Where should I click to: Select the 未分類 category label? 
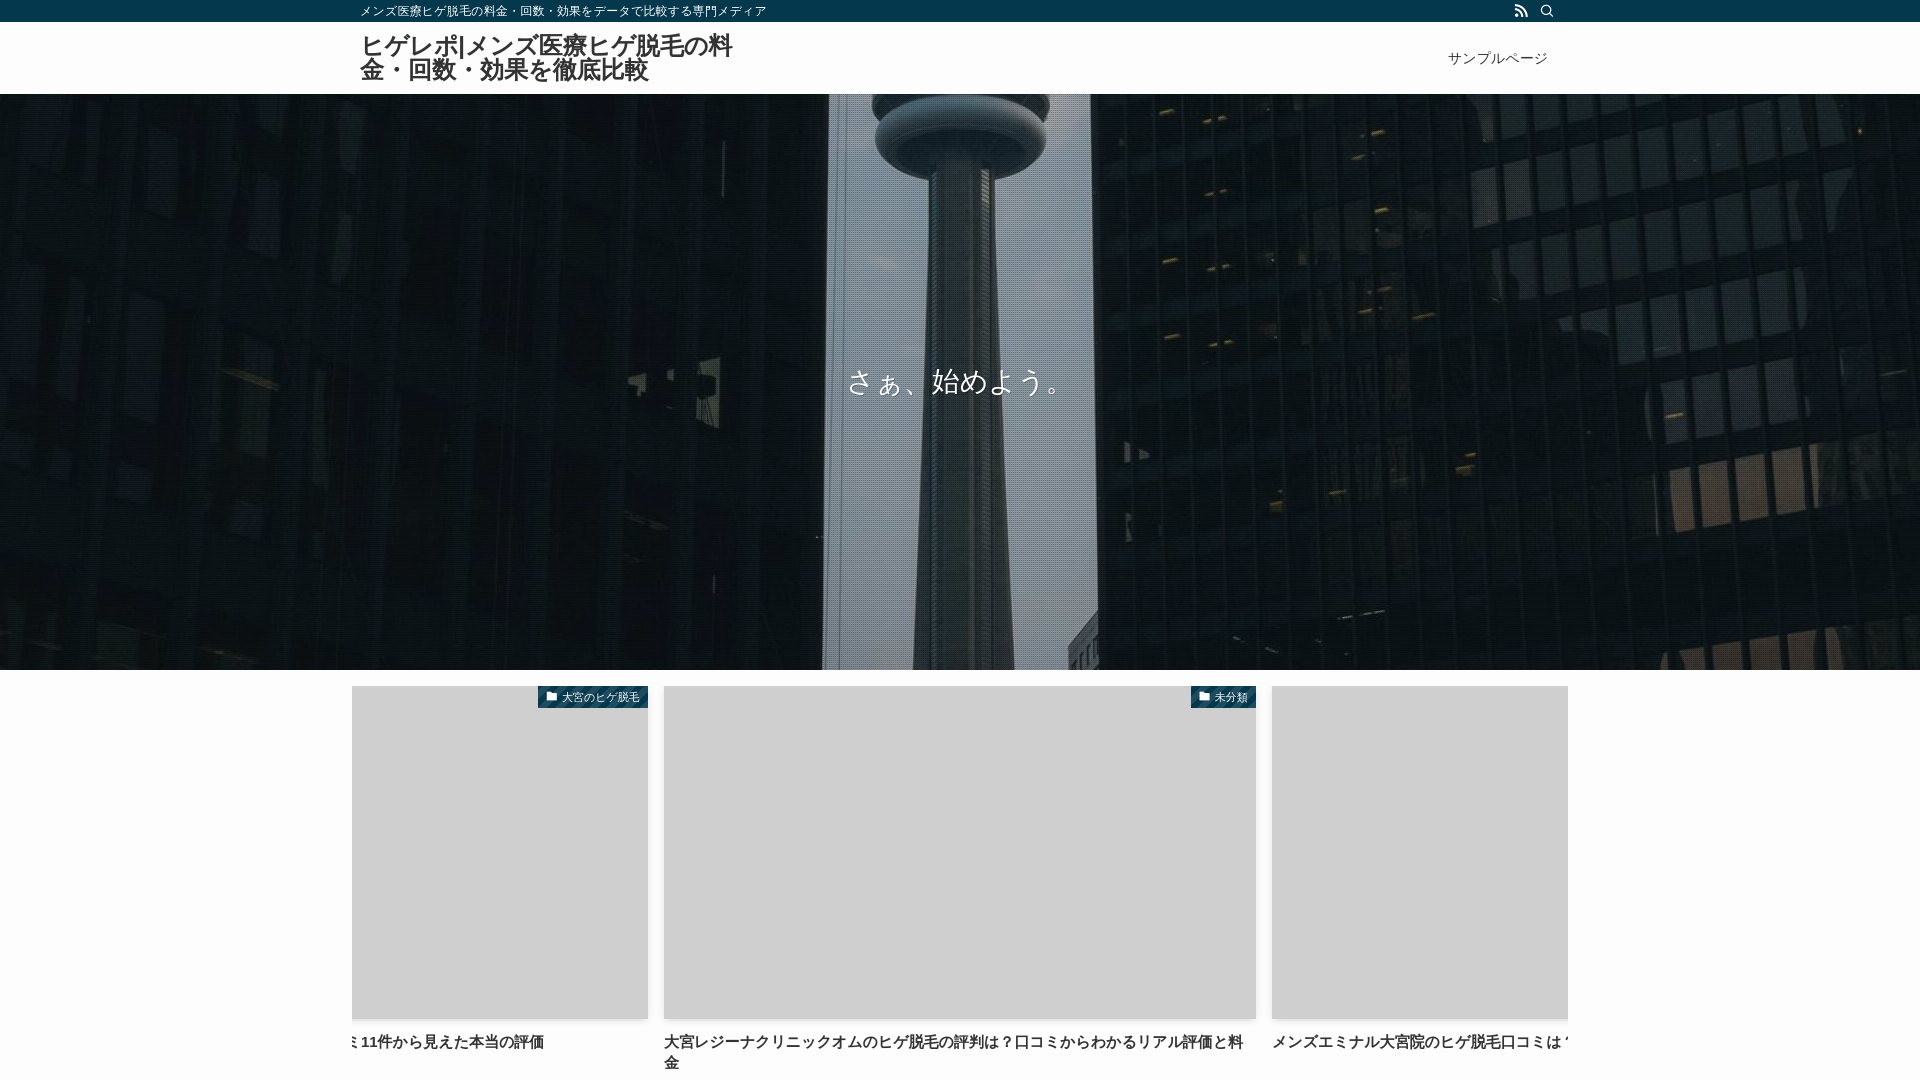(1223, 697)
